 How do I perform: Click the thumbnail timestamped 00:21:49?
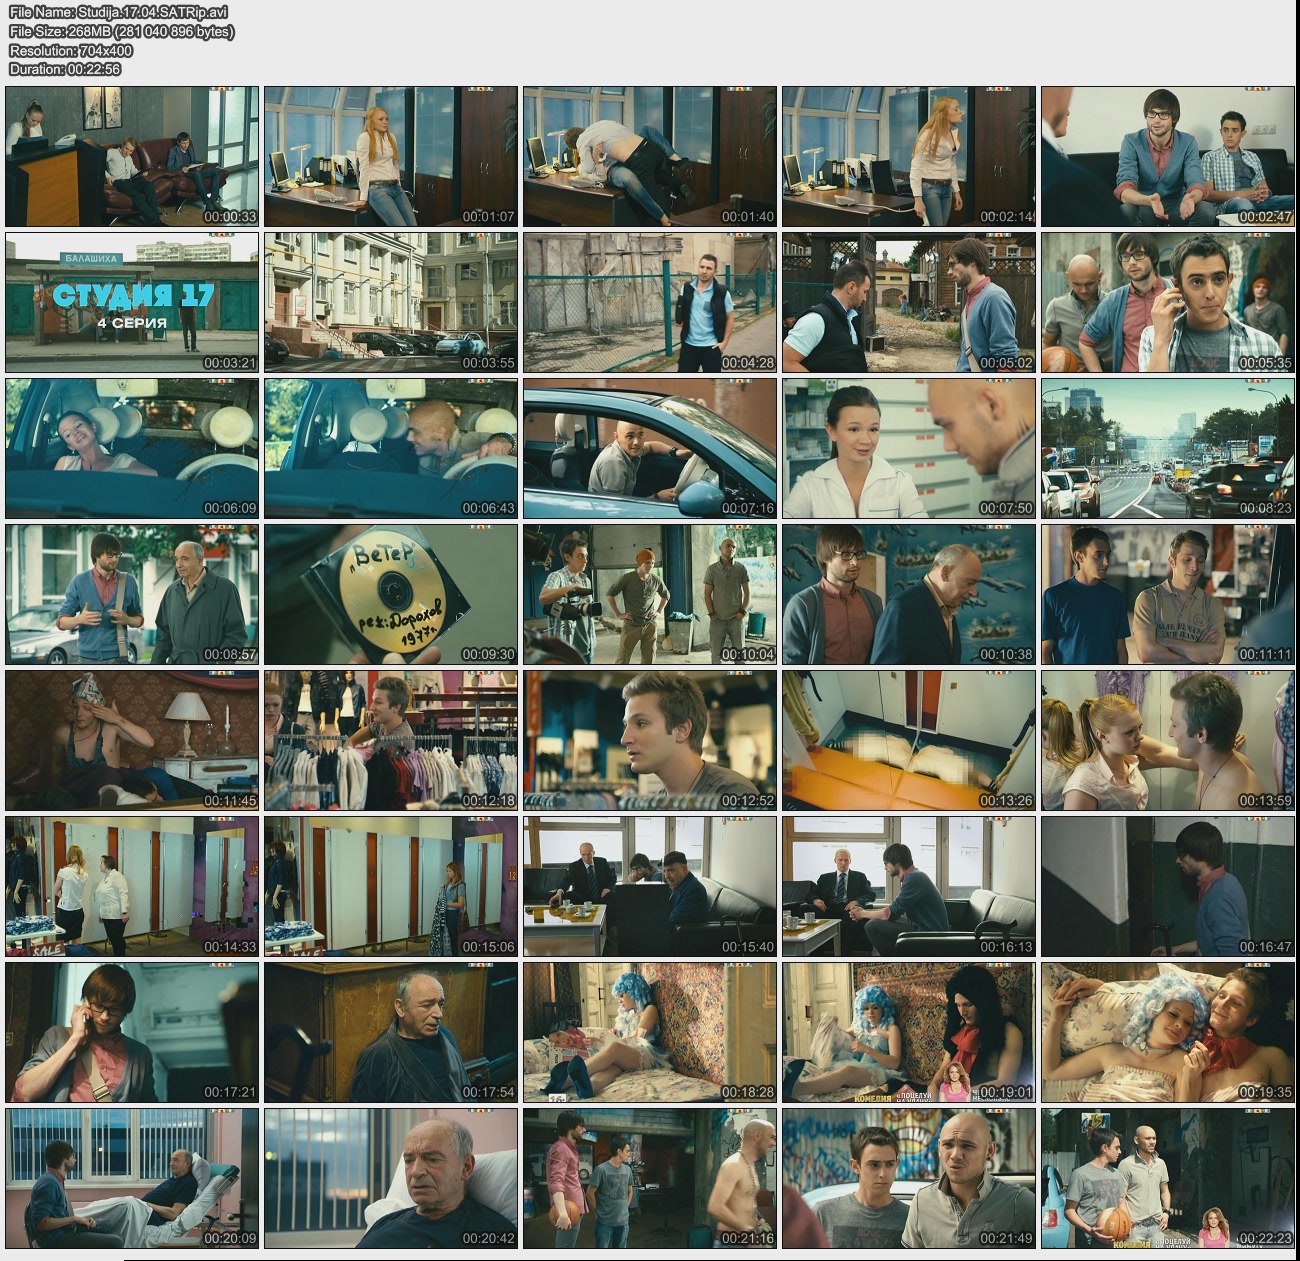(x=909, y=1178)
